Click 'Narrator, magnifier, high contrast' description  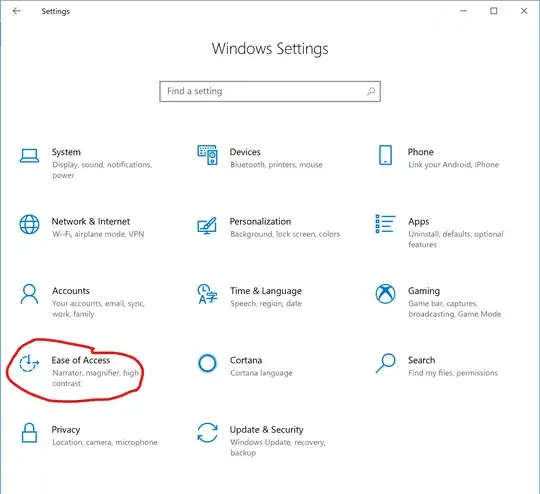click(x=95, y=378)
